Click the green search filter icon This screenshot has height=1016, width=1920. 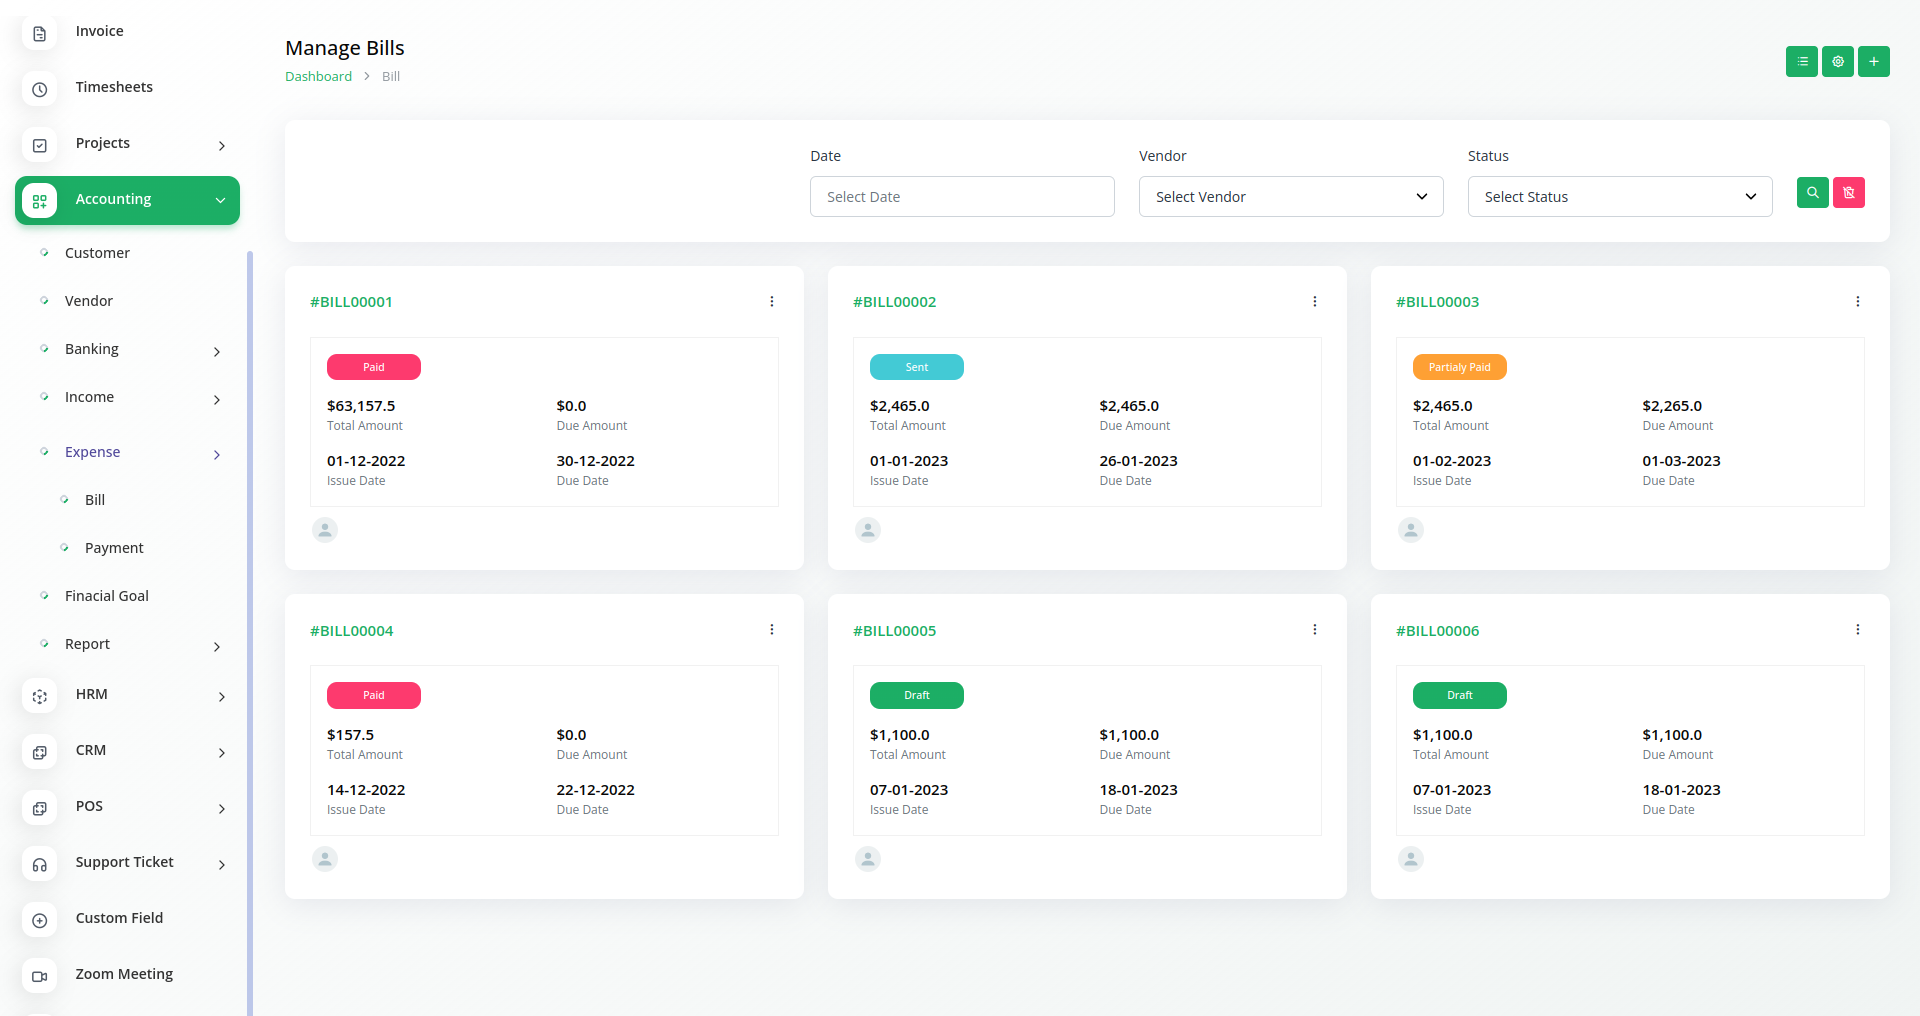click(x=1812, y=193)
